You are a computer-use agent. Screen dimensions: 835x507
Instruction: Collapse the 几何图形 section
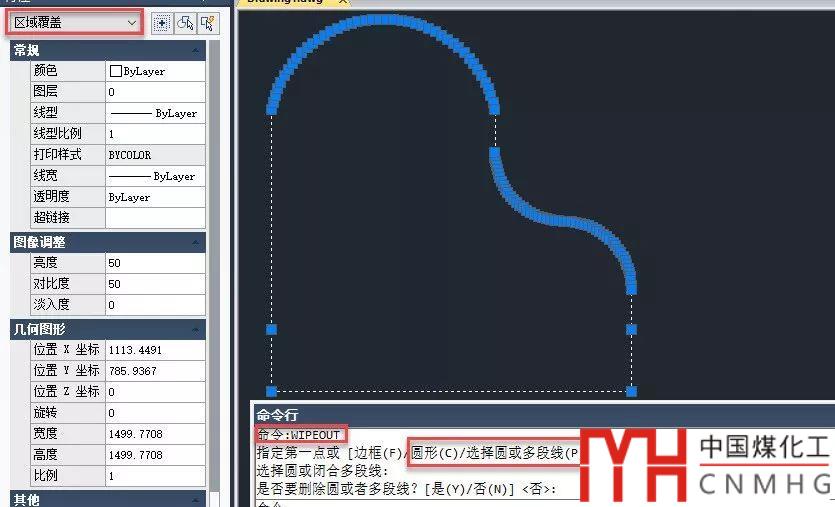pyautogui.click(x=198, y=329)
